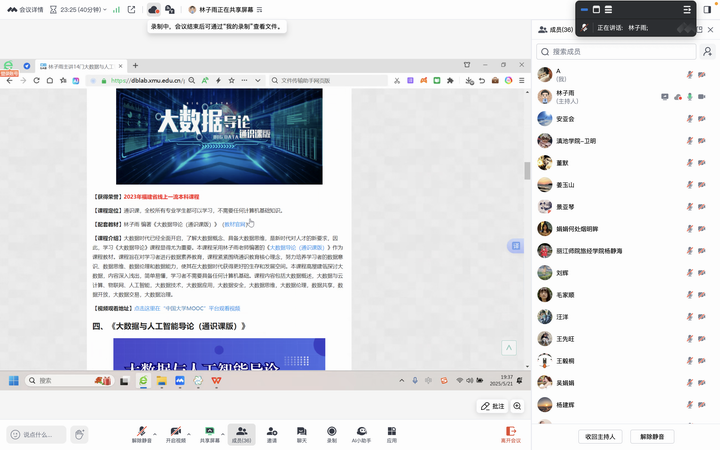Viewport: 720px width, 450px height.
Task: Click the 离开会议 leave meeting button
Action: (x=511, y=434)
